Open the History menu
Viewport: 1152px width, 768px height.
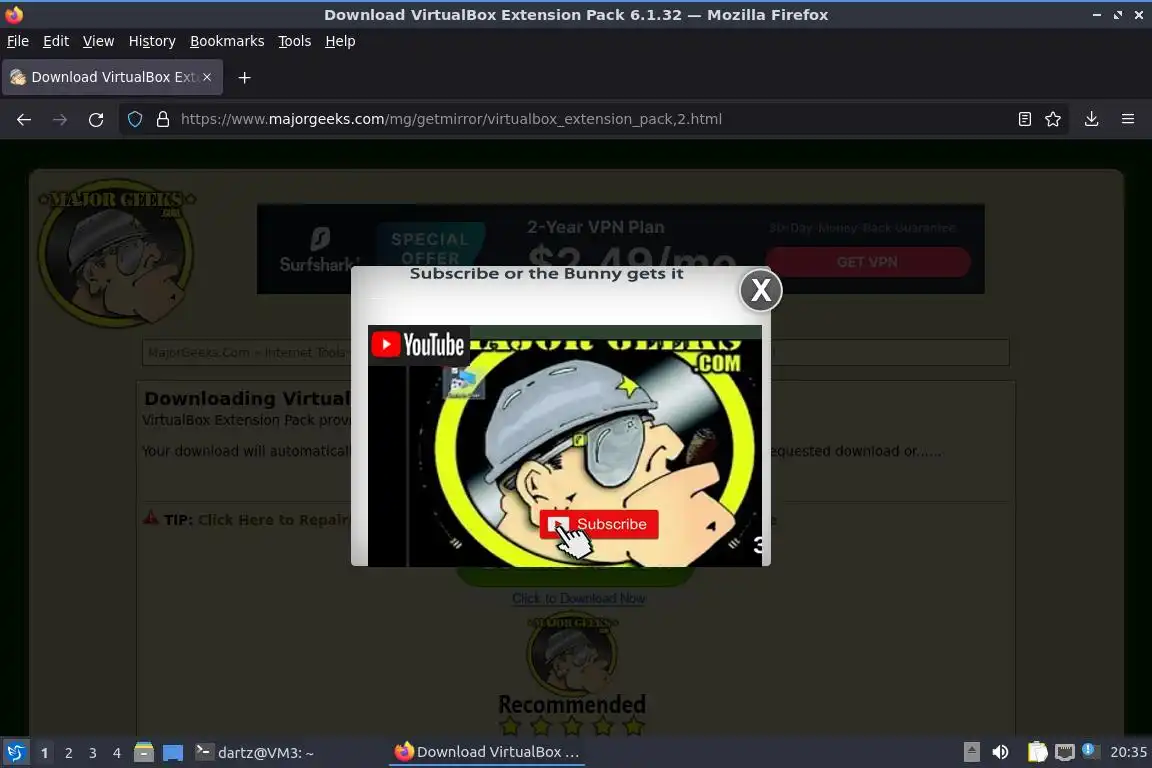[152, 41]
